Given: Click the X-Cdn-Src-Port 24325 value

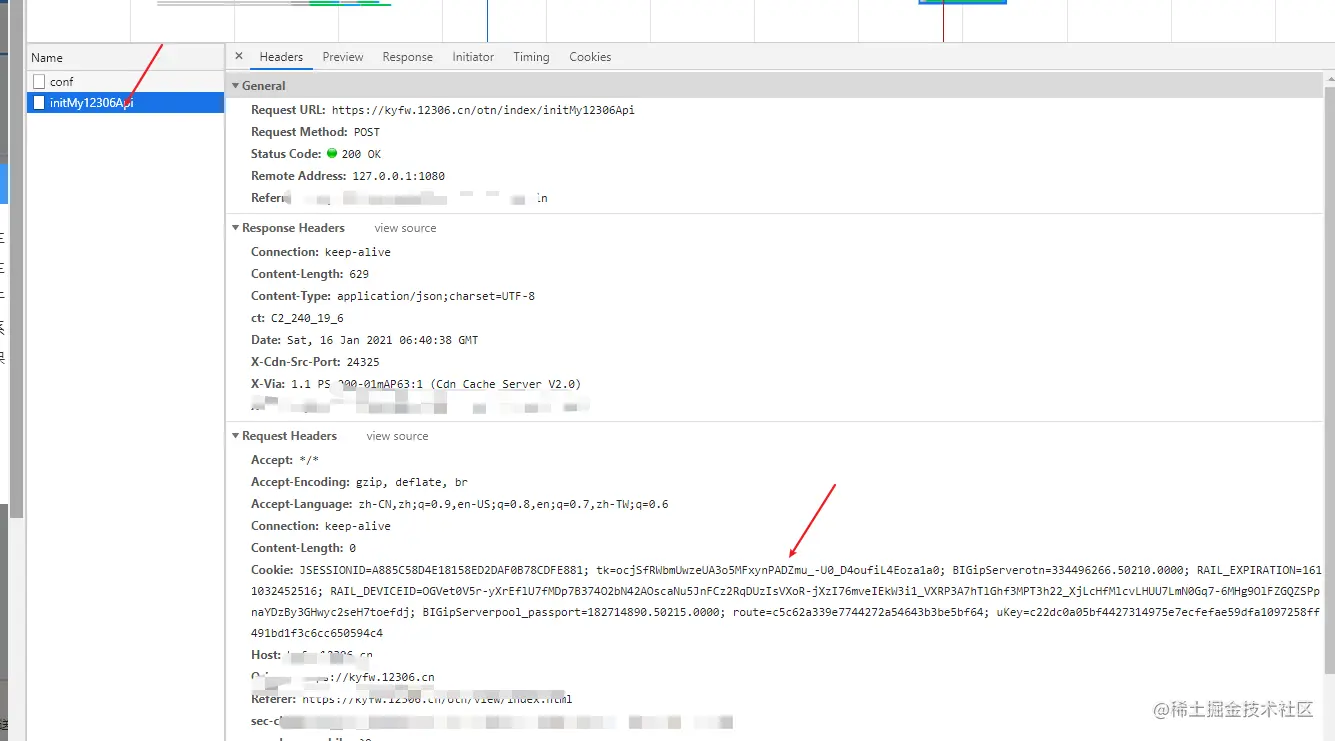Looking at the screenshot, I should click(x=363, y=362).
